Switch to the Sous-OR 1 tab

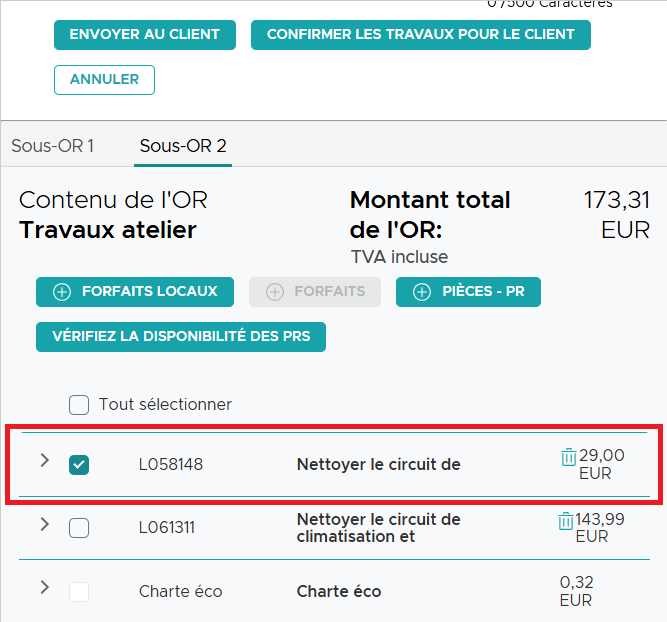click(52, 146)
